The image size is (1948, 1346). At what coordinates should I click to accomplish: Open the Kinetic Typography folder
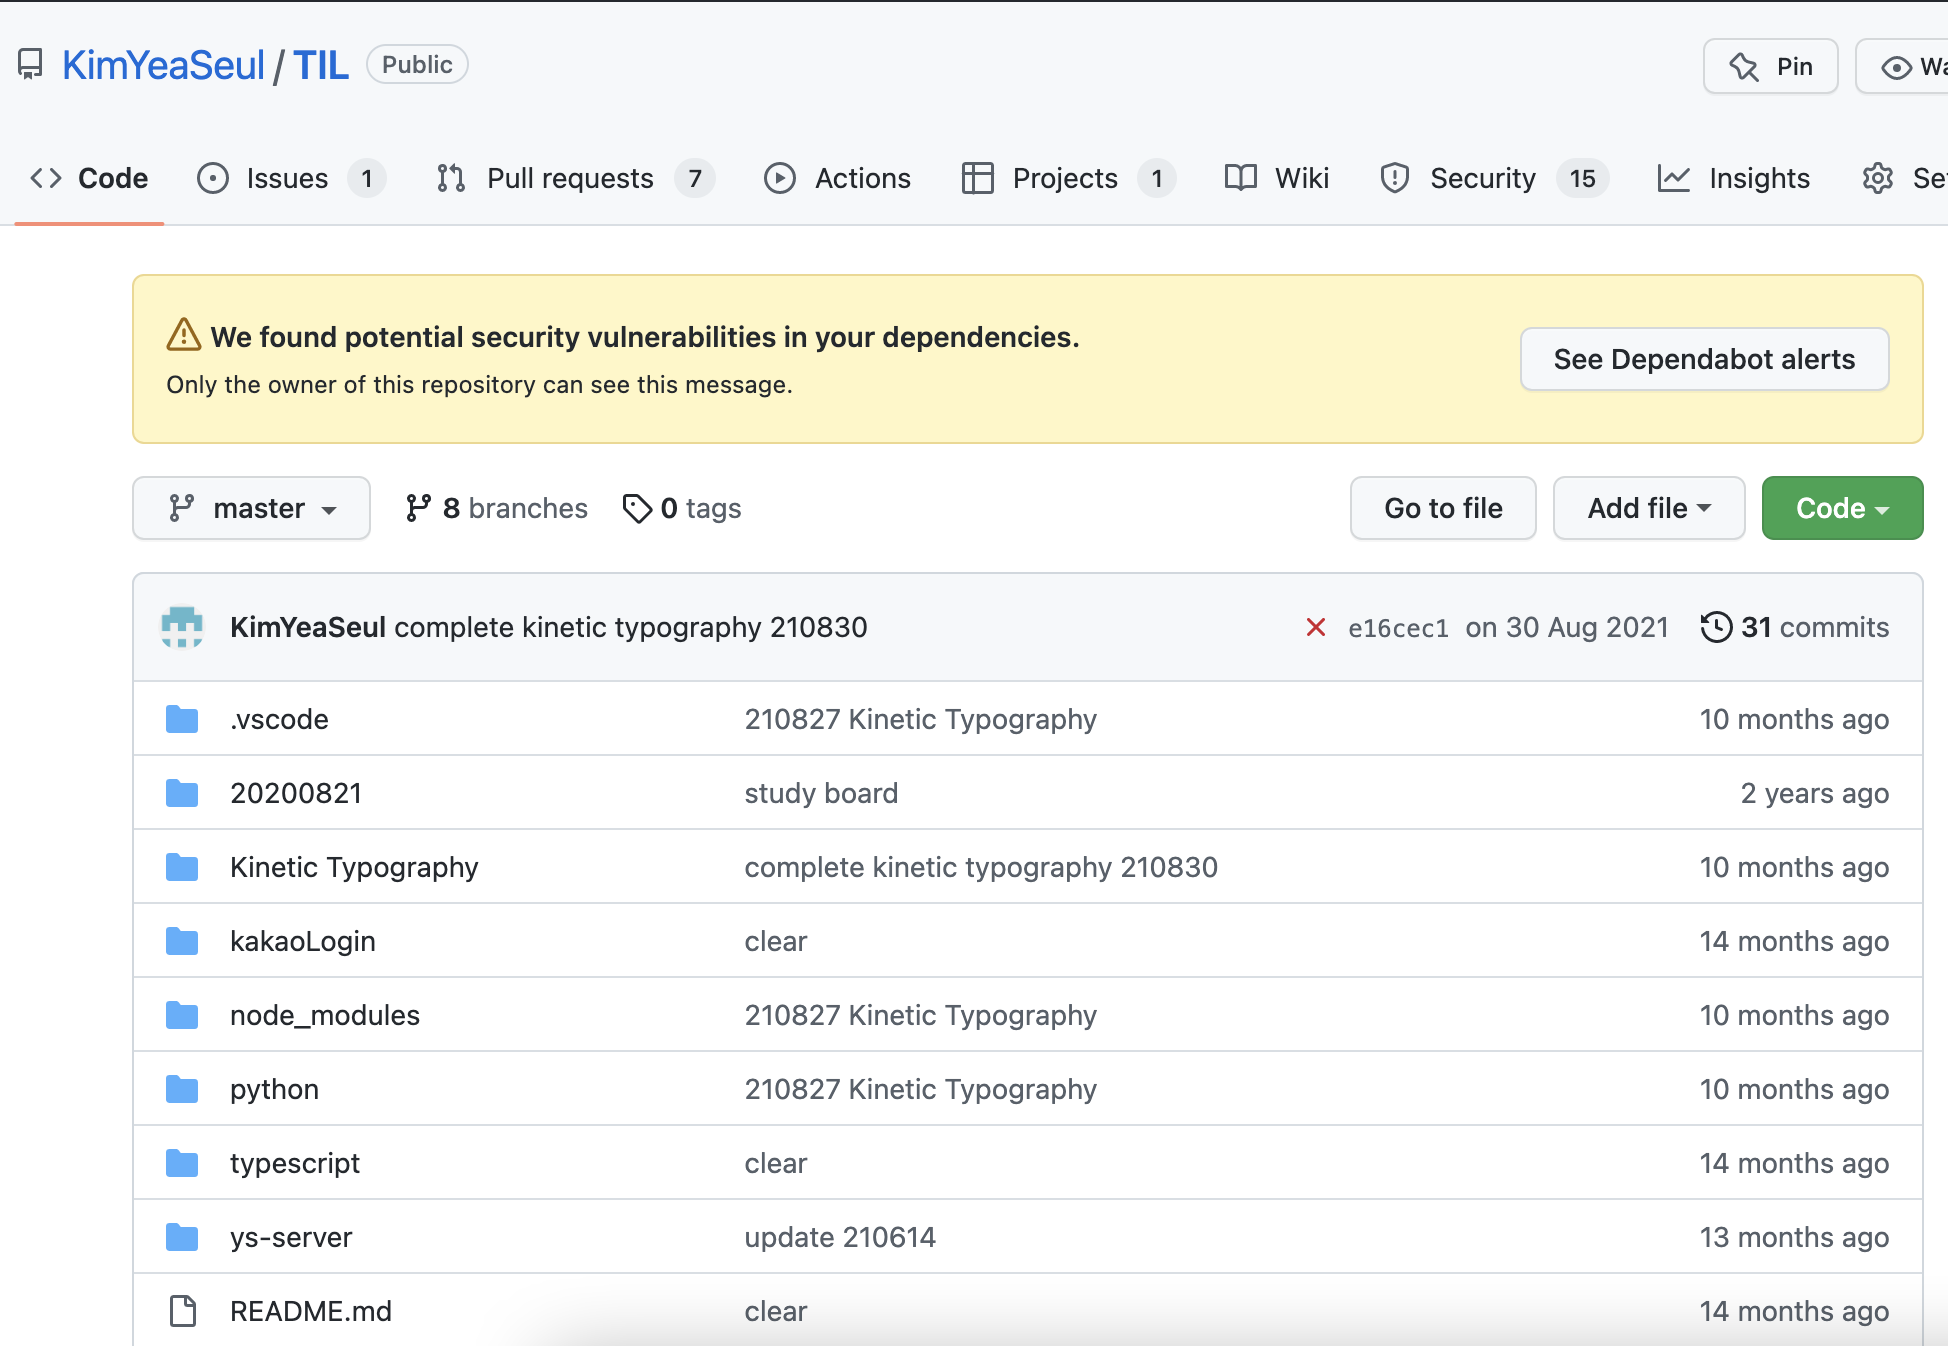point(354,867)
